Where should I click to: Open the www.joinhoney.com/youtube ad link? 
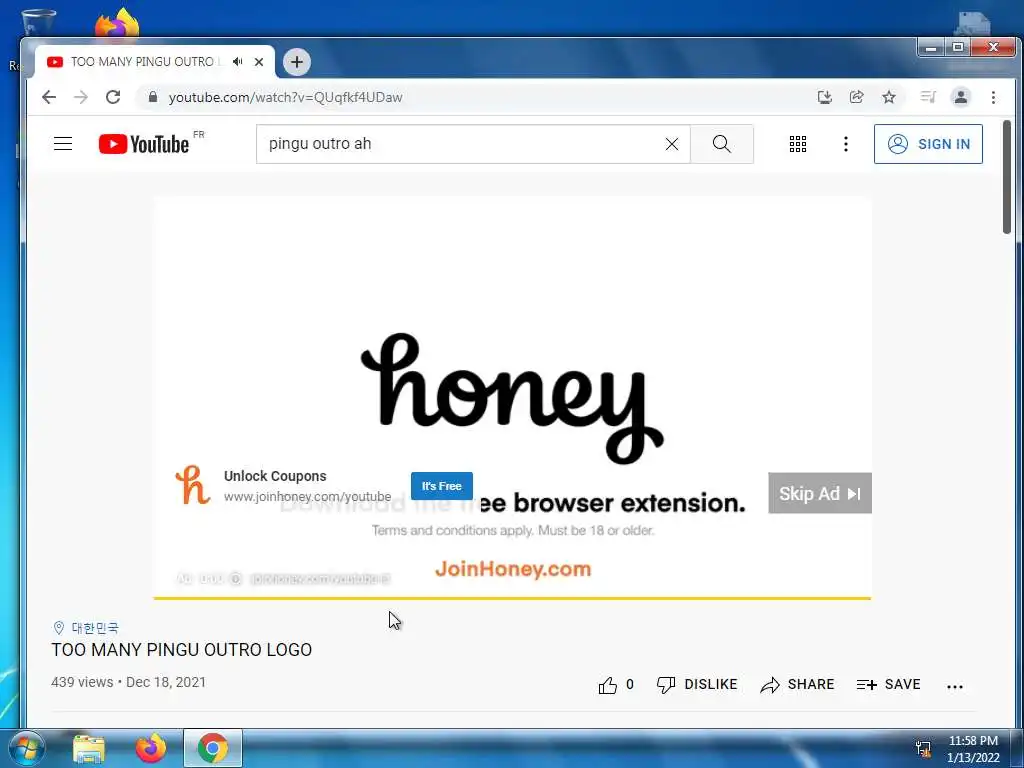pos(307,496)
